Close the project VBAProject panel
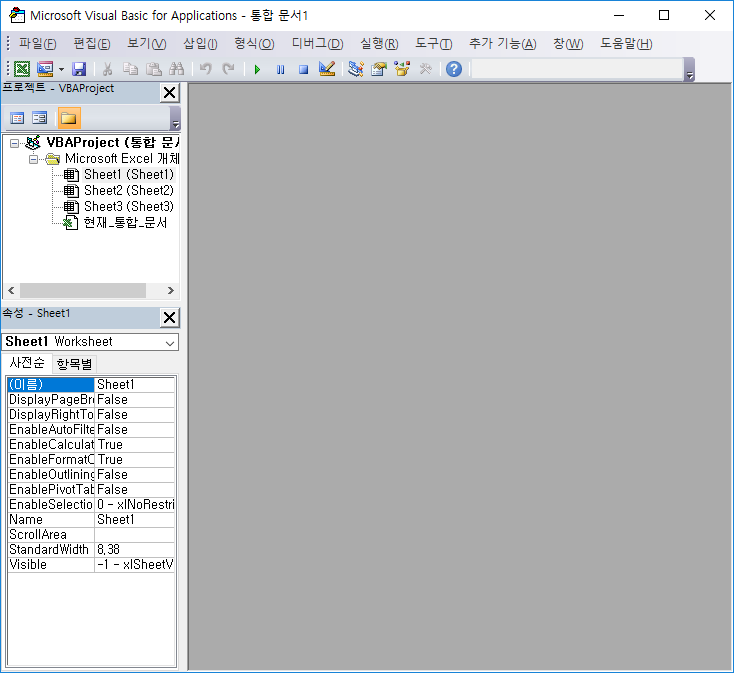Viewport: 734px width, 673px height. (x=169, y=93)
